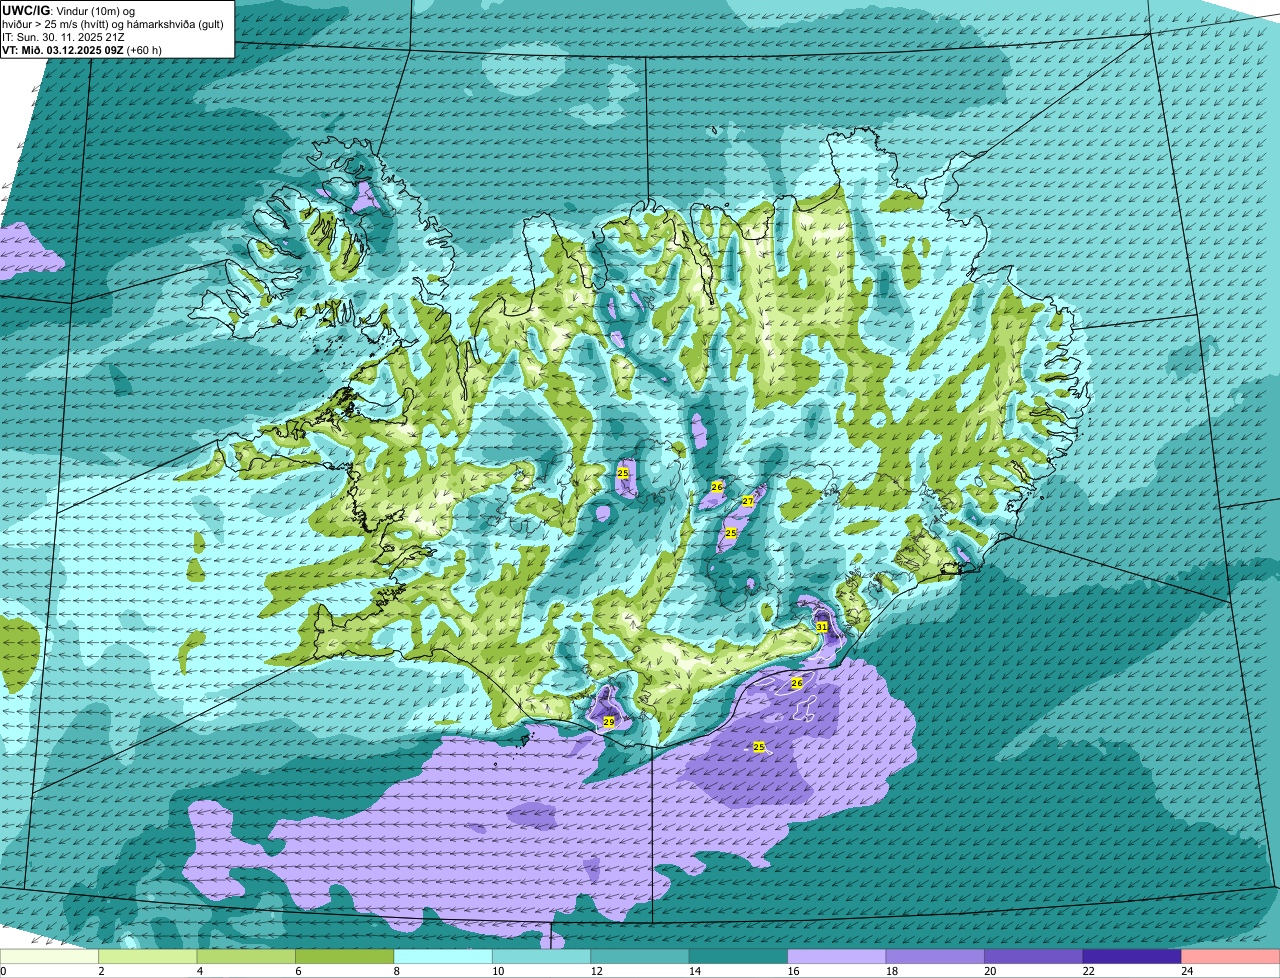The image size is (1280, 978).
Task: Click the yellow gust label "29"
Action: (609, 721)
